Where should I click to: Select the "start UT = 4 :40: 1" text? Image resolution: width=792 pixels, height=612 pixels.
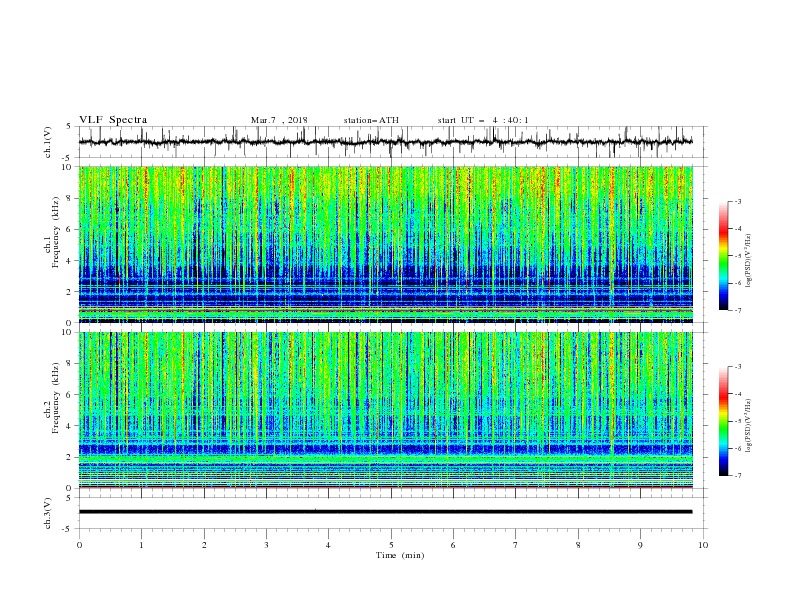pyautogui.click(x=483, y=120)
